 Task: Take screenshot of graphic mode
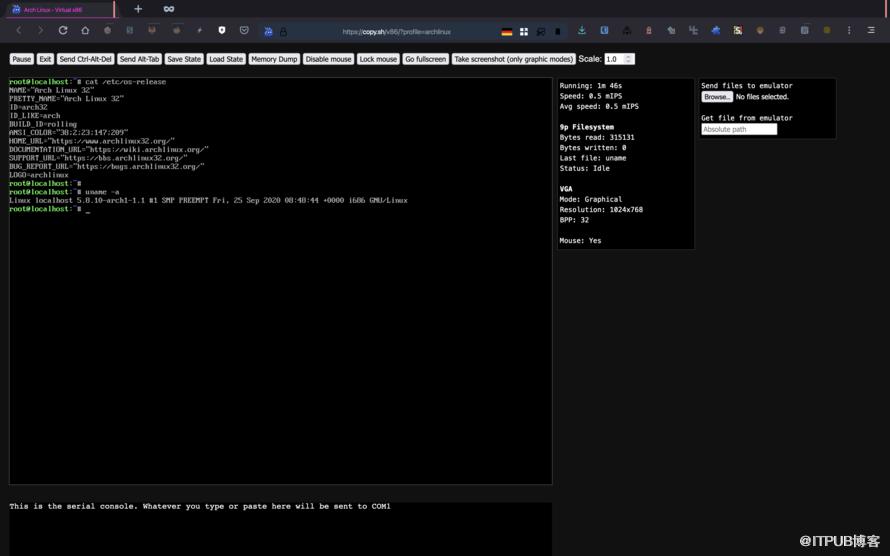point(514,59)
